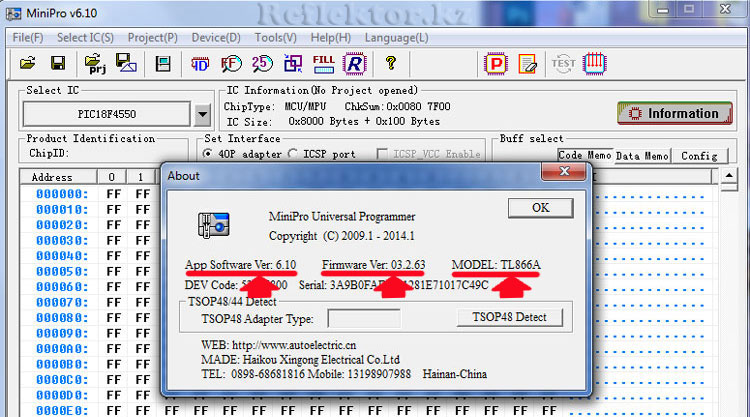750x417 pixels.
Task: Minimize the MiniPro window
Action: coord(663,9)
